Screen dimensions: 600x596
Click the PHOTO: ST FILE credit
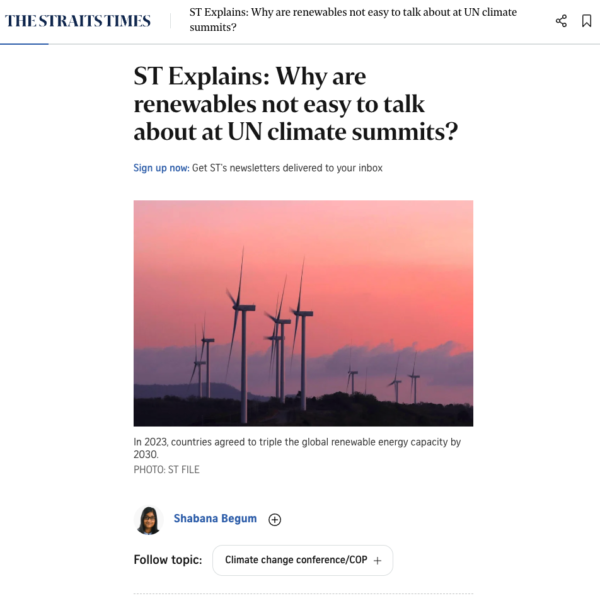coord(167,469)
